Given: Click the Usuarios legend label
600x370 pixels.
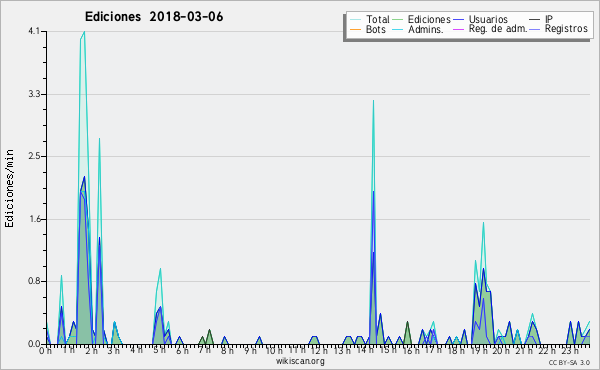Looking at the screenshot, I should click(x=488, y=19).
